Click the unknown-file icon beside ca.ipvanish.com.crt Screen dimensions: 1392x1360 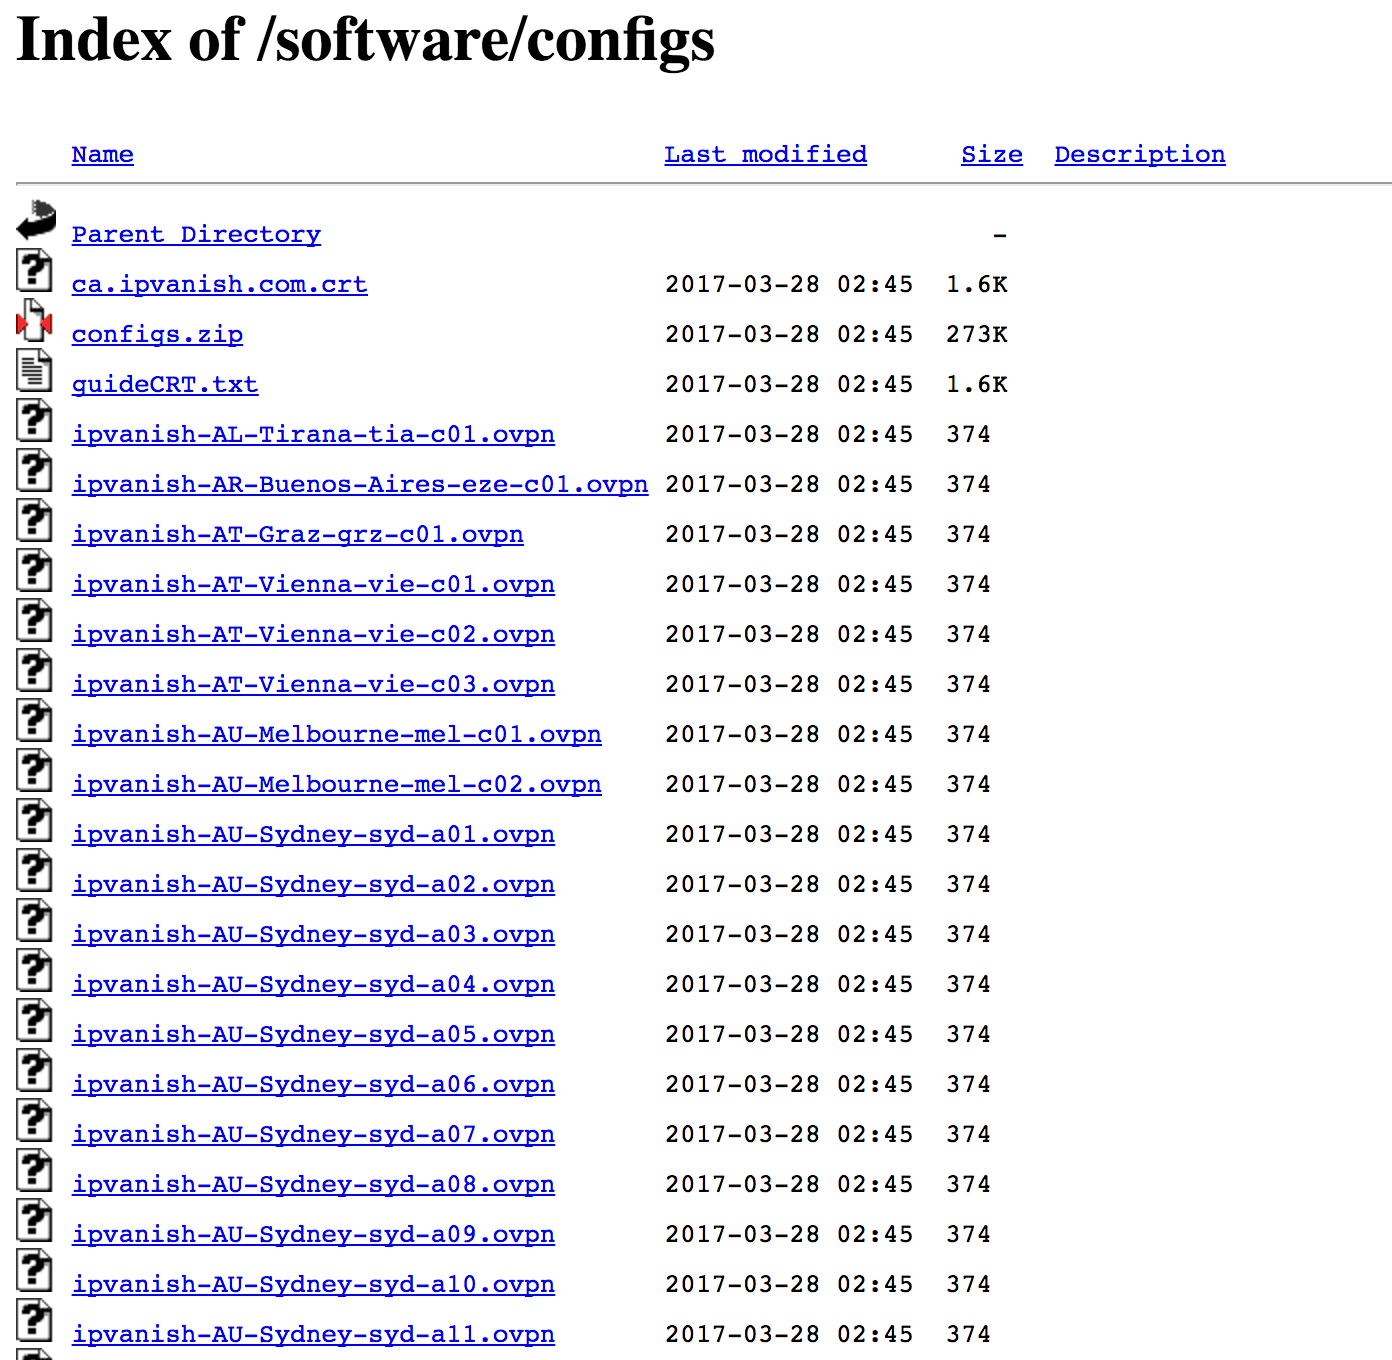(34, 271)
